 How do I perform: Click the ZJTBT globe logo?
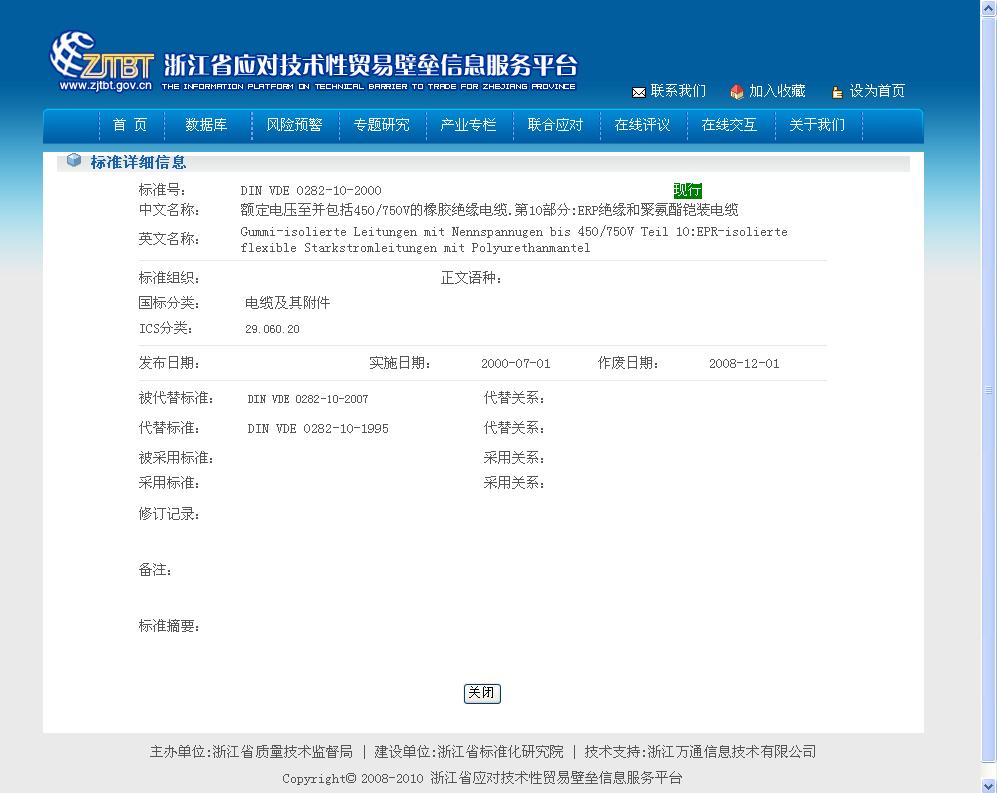point(75,58)
